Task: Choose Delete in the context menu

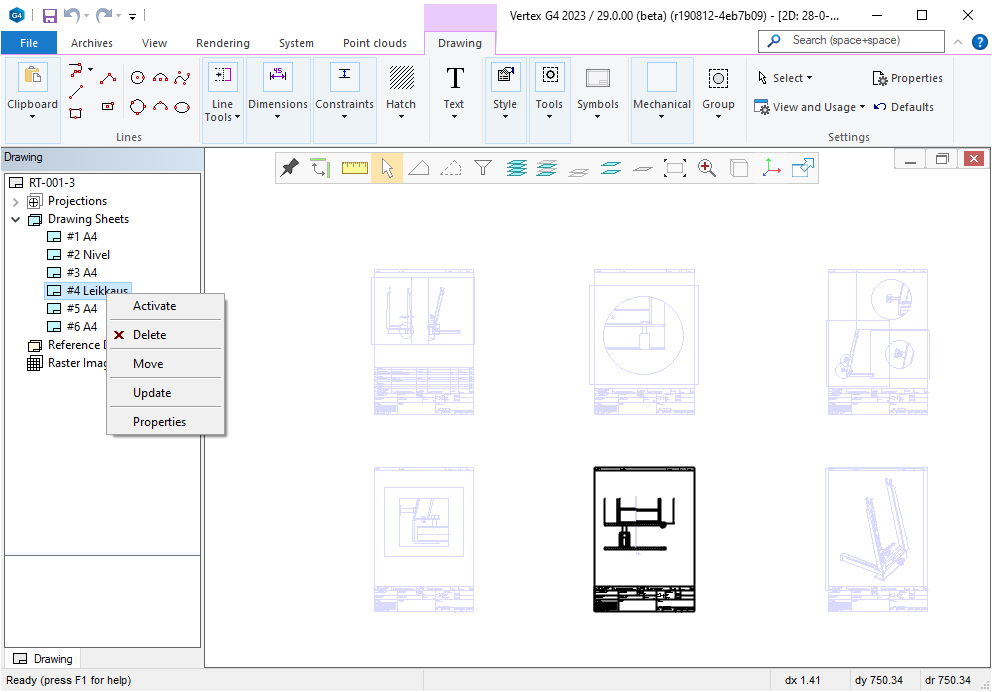Action: click(x=149, y=335)
